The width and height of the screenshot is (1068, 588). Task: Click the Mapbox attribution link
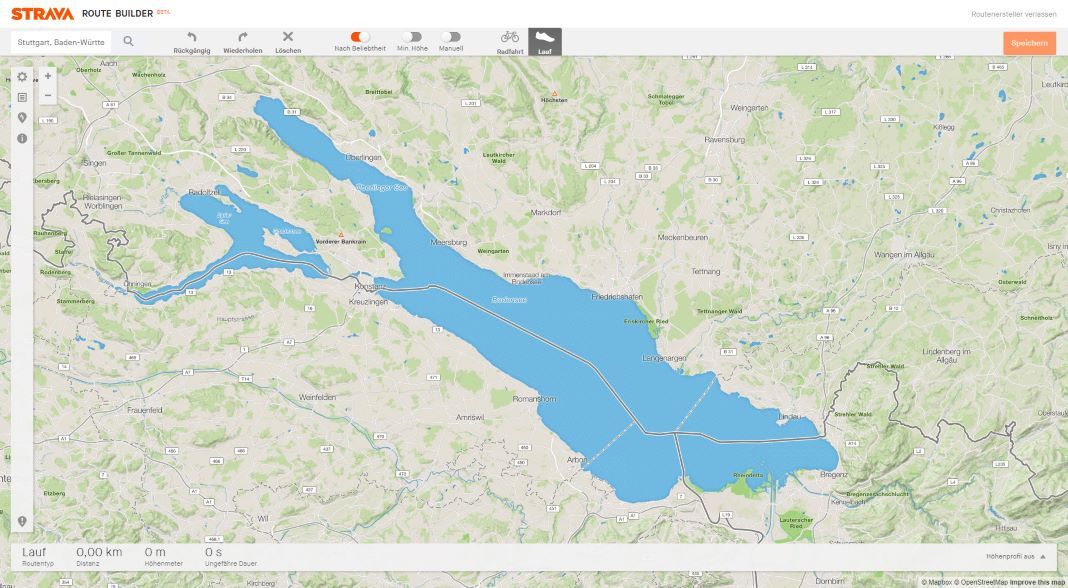(937, 583)
